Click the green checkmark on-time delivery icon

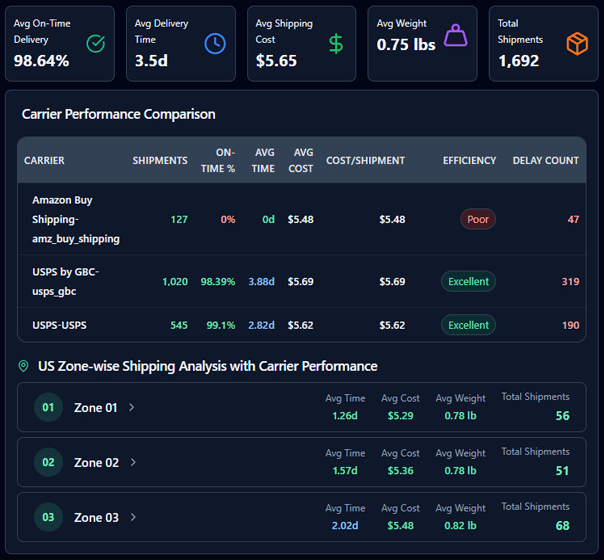point(96,44)
